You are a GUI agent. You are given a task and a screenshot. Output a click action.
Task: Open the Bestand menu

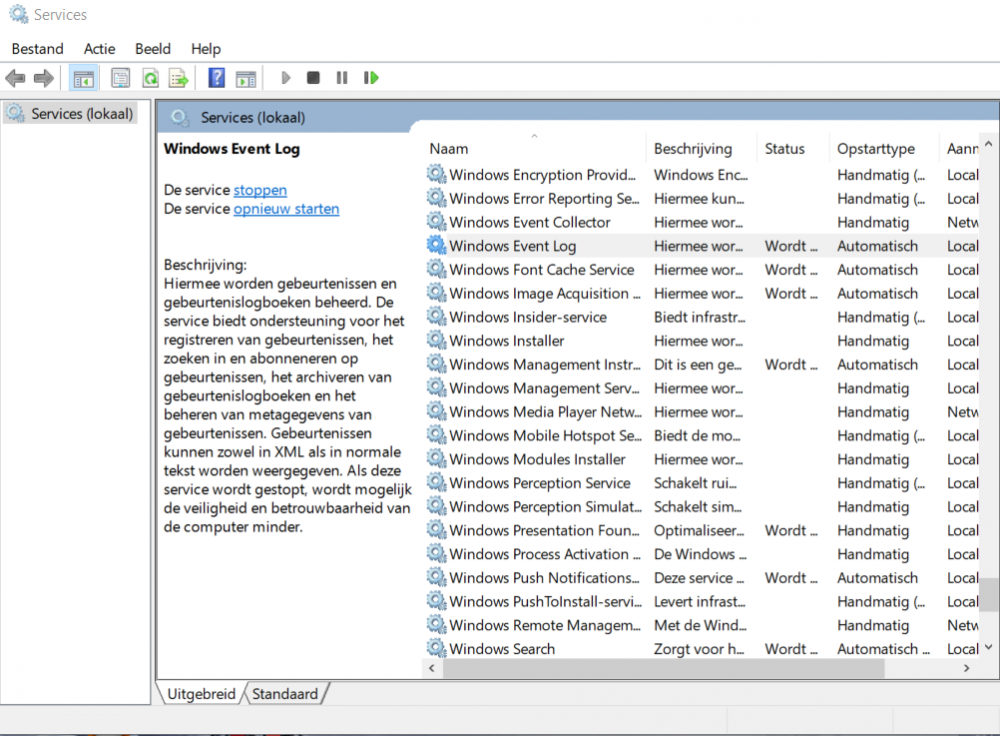coord(37,48)
